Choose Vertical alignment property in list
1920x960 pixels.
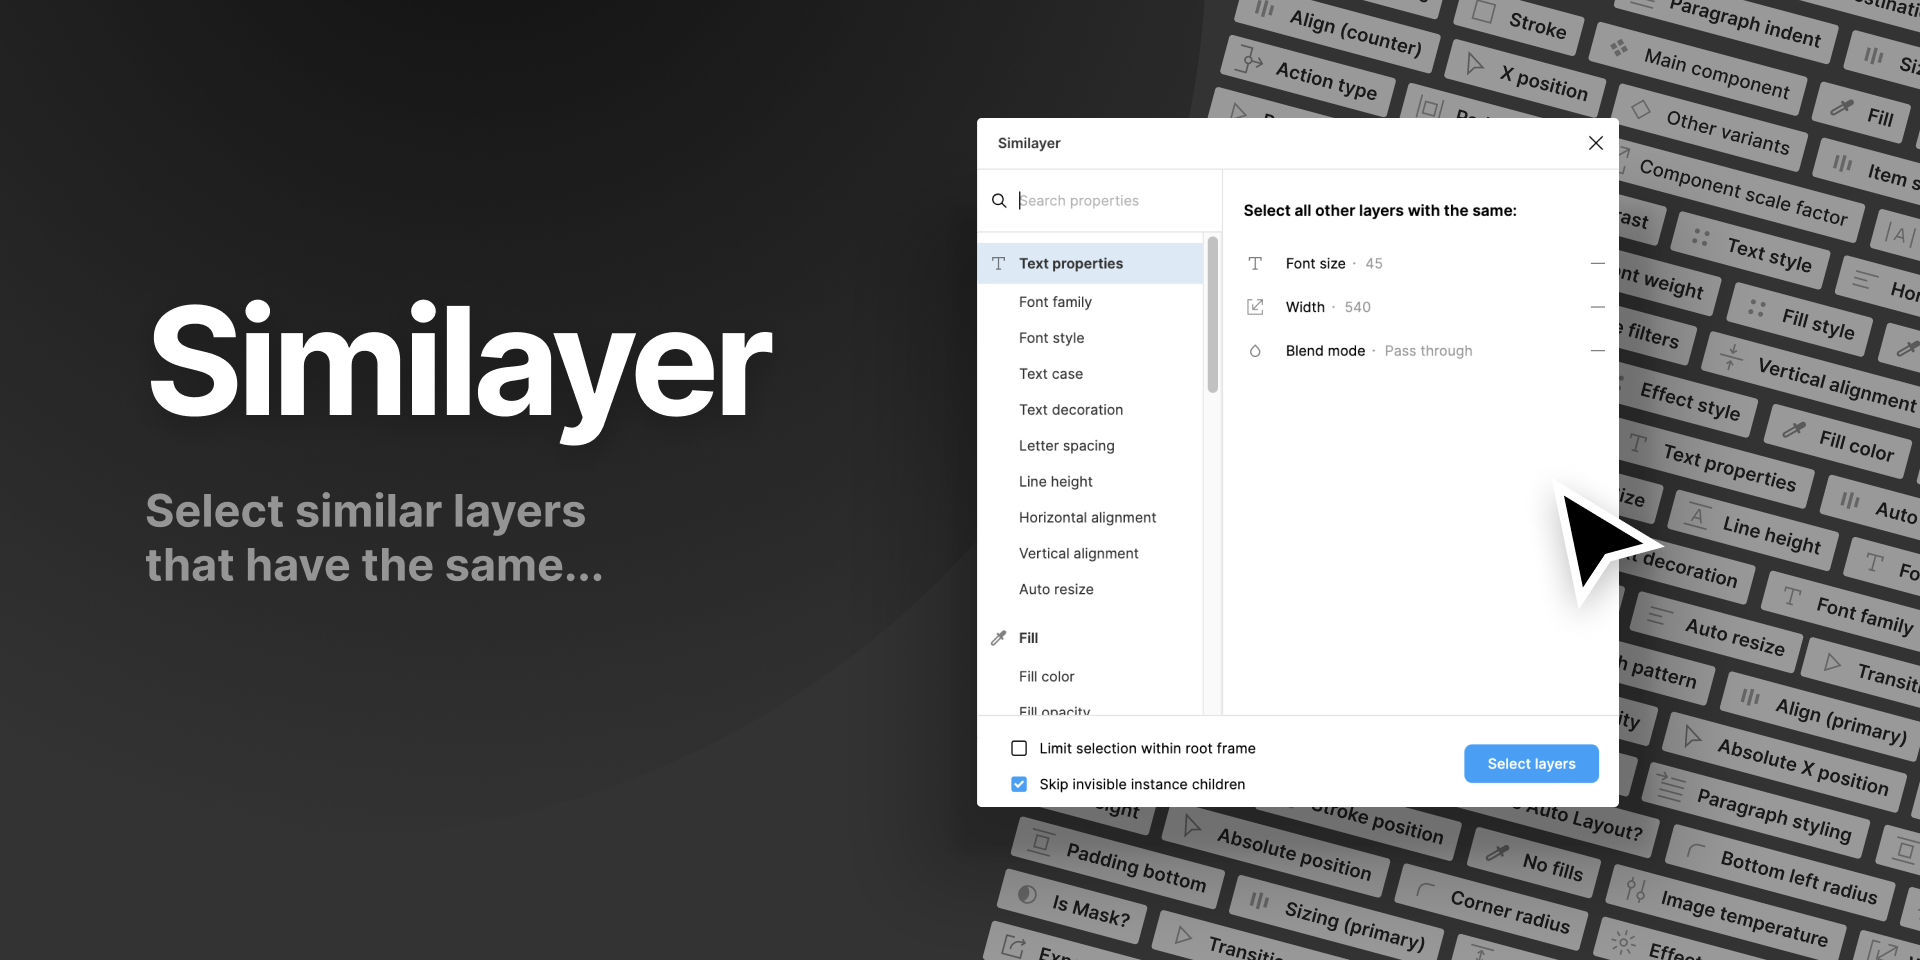[x=1078, y=554]
